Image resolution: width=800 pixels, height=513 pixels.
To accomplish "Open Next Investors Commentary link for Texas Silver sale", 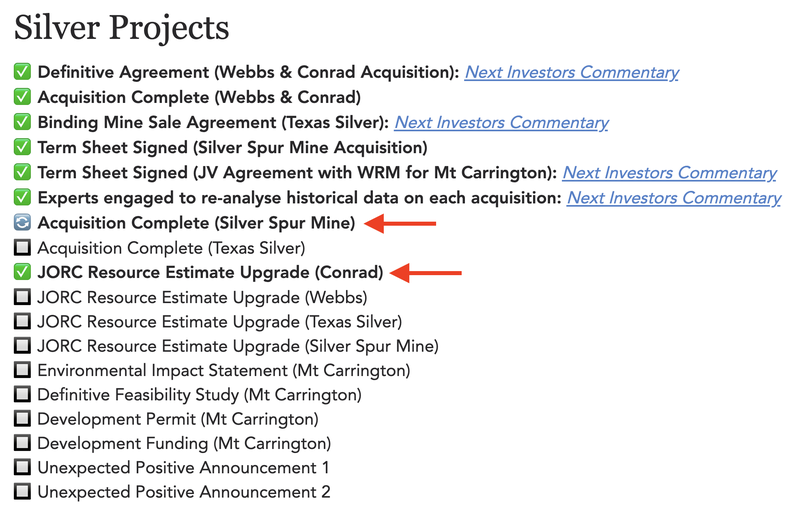I will click(x=502, y=123).
